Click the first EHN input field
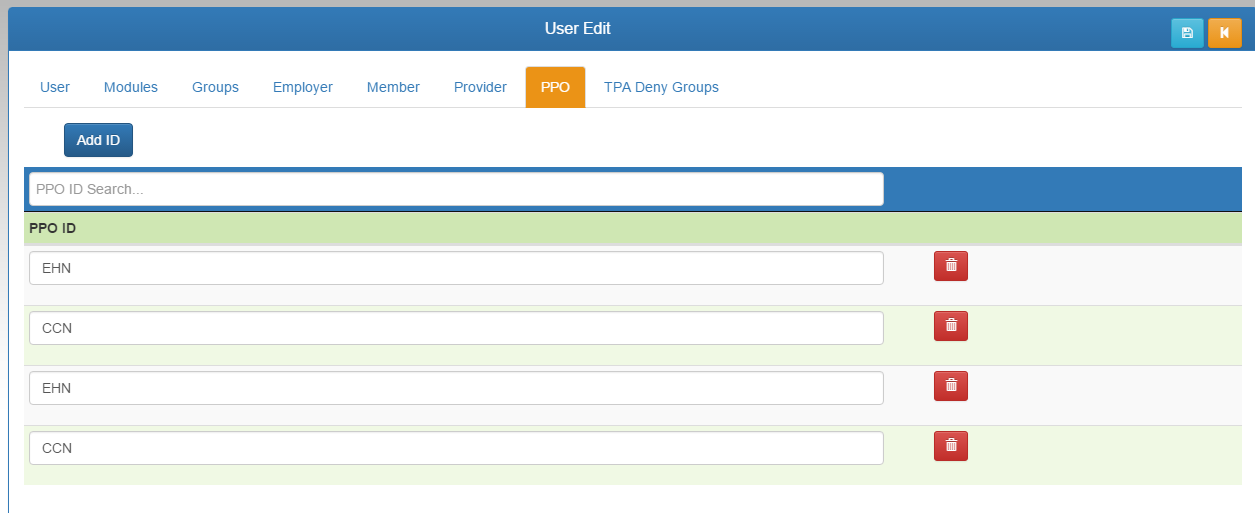Image resolution: width=1255 pixels, height=513 pixels. click(x=456, y=268)
